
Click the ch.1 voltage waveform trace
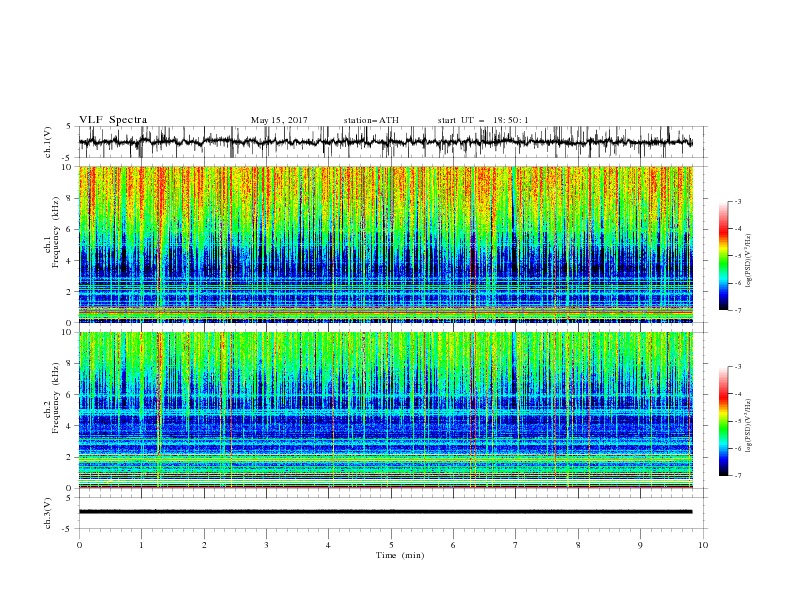coord(385,142)
